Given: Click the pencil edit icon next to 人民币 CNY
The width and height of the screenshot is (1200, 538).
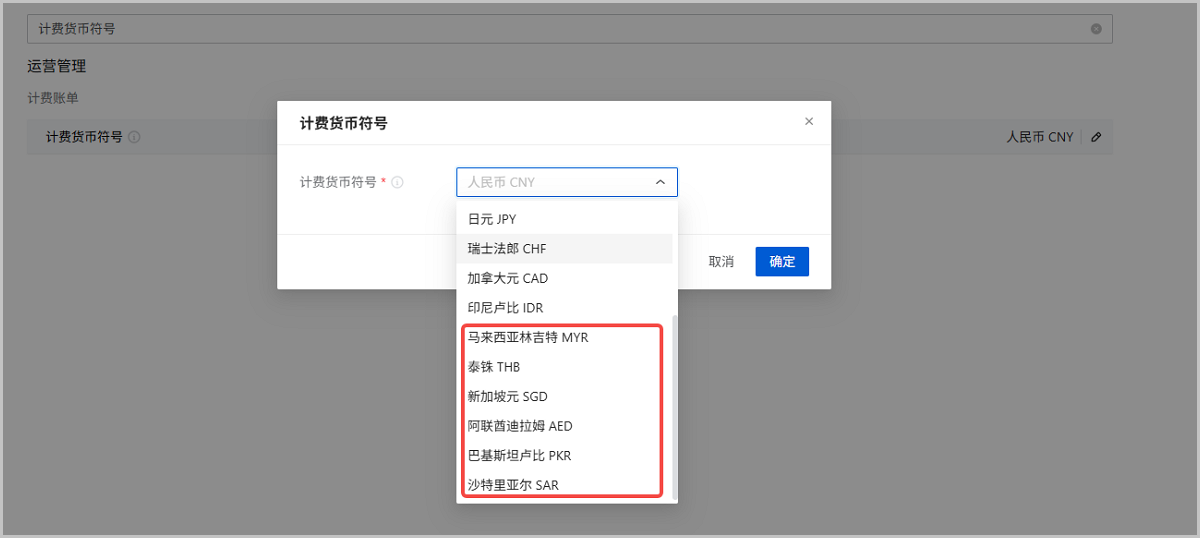Looking at the screenshot, I should [1096, 137].
